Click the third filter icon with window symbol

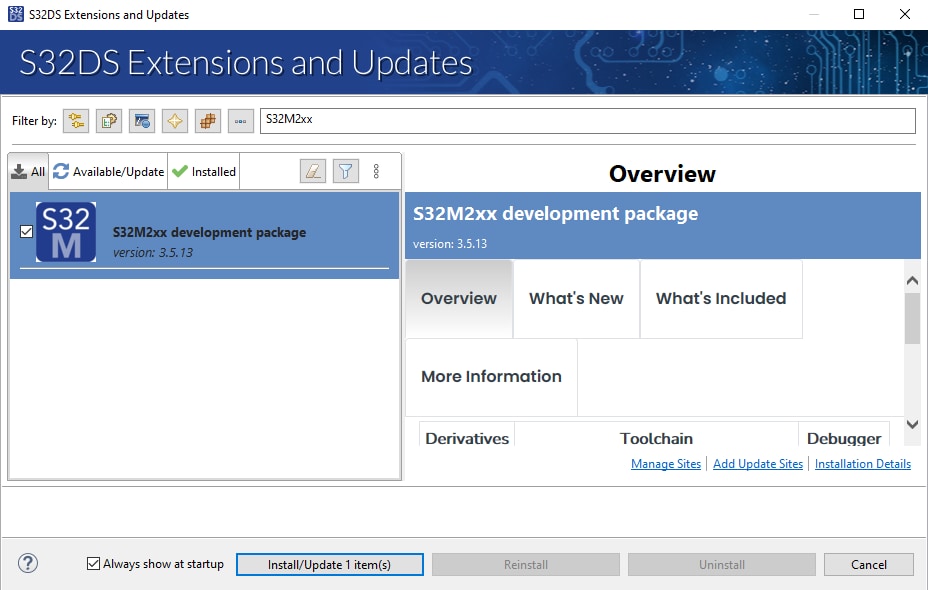pyautogui.click(x=142, y=121)
